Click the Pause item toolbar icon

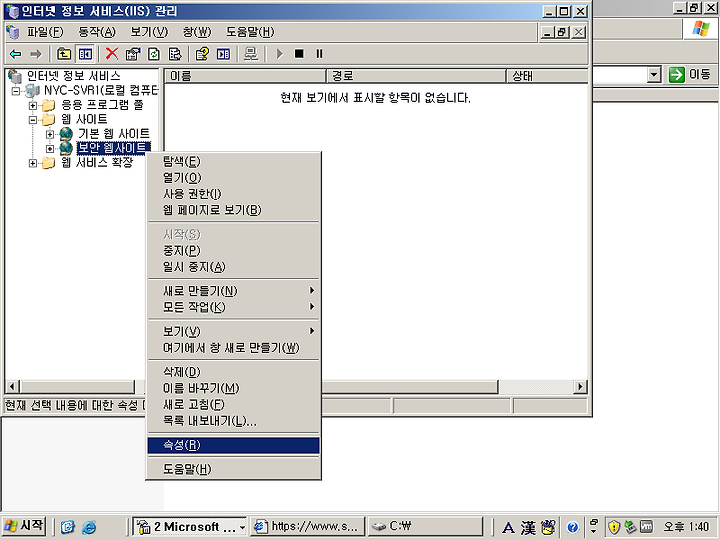320,54
